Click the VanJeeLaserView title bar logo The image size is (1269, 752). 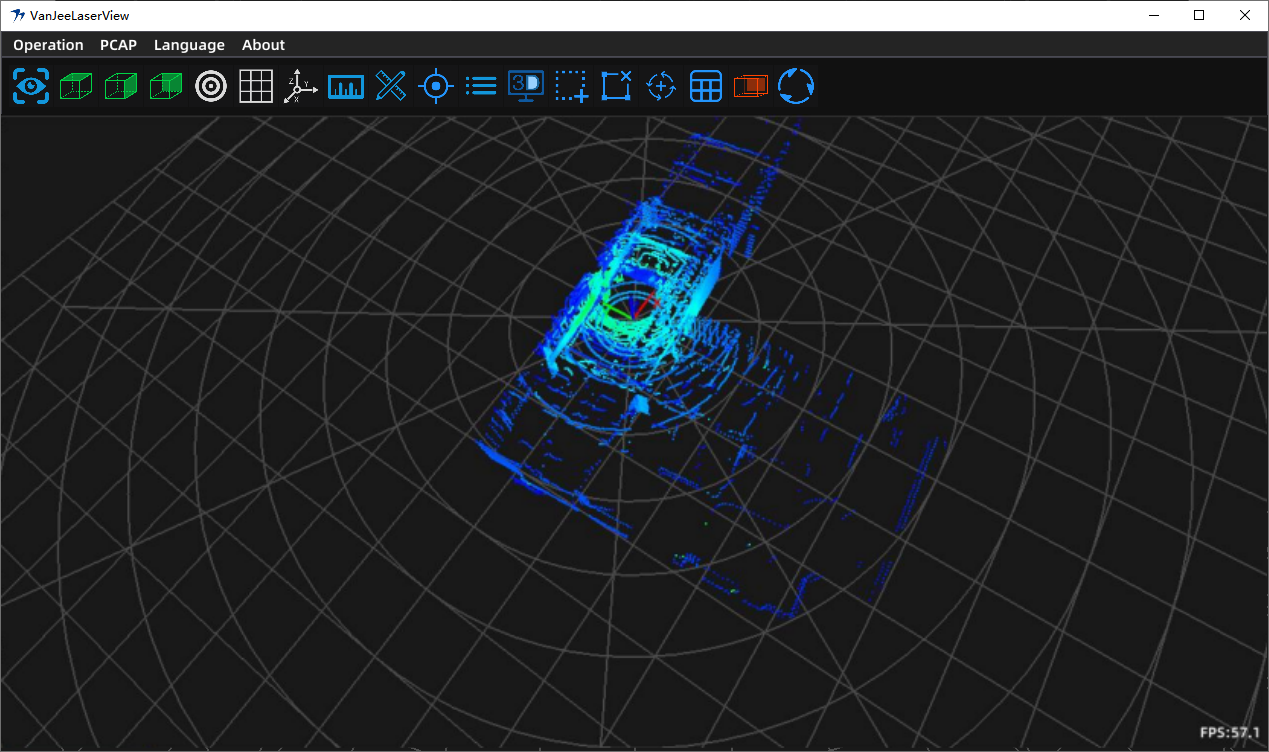(x=18, y=15)
